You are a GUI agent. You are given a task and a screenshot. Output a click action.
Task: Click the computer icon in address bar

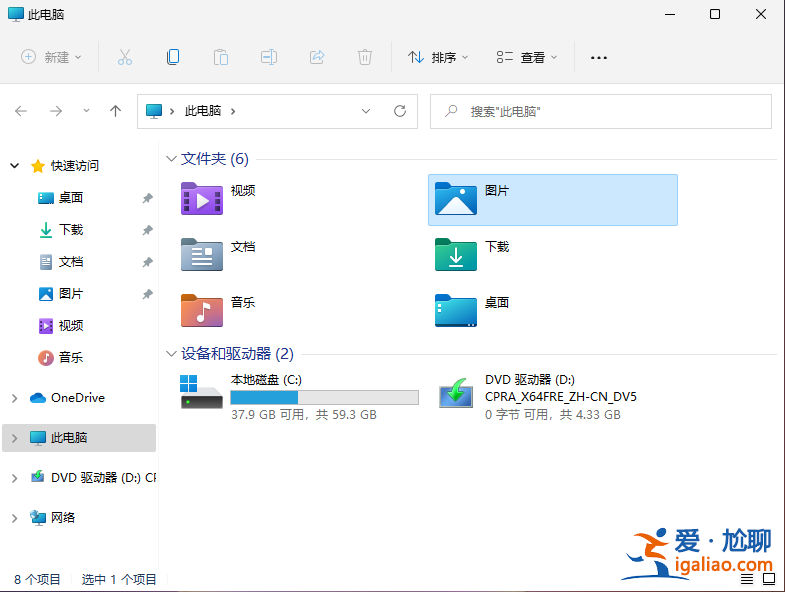tap(154, 111)
